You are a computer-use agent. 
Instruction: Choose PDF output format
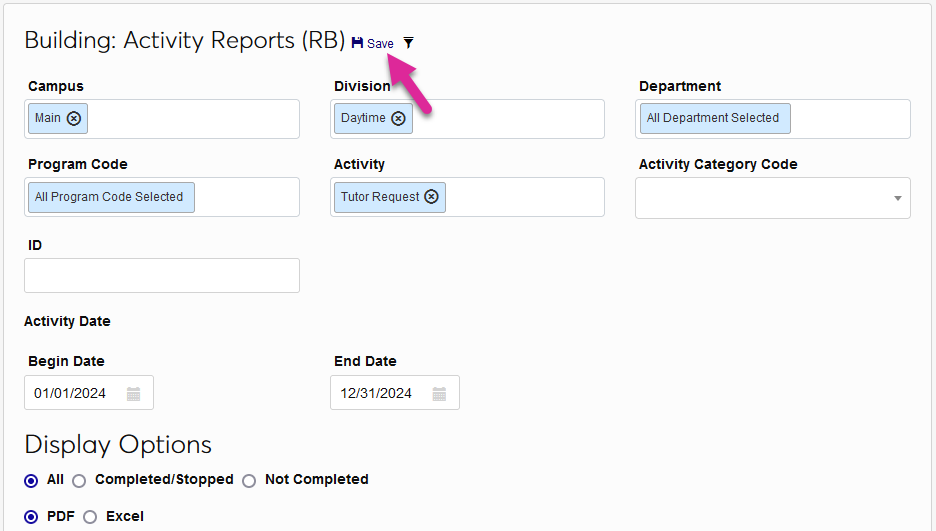pyautogui.click(x=31, y=517)
